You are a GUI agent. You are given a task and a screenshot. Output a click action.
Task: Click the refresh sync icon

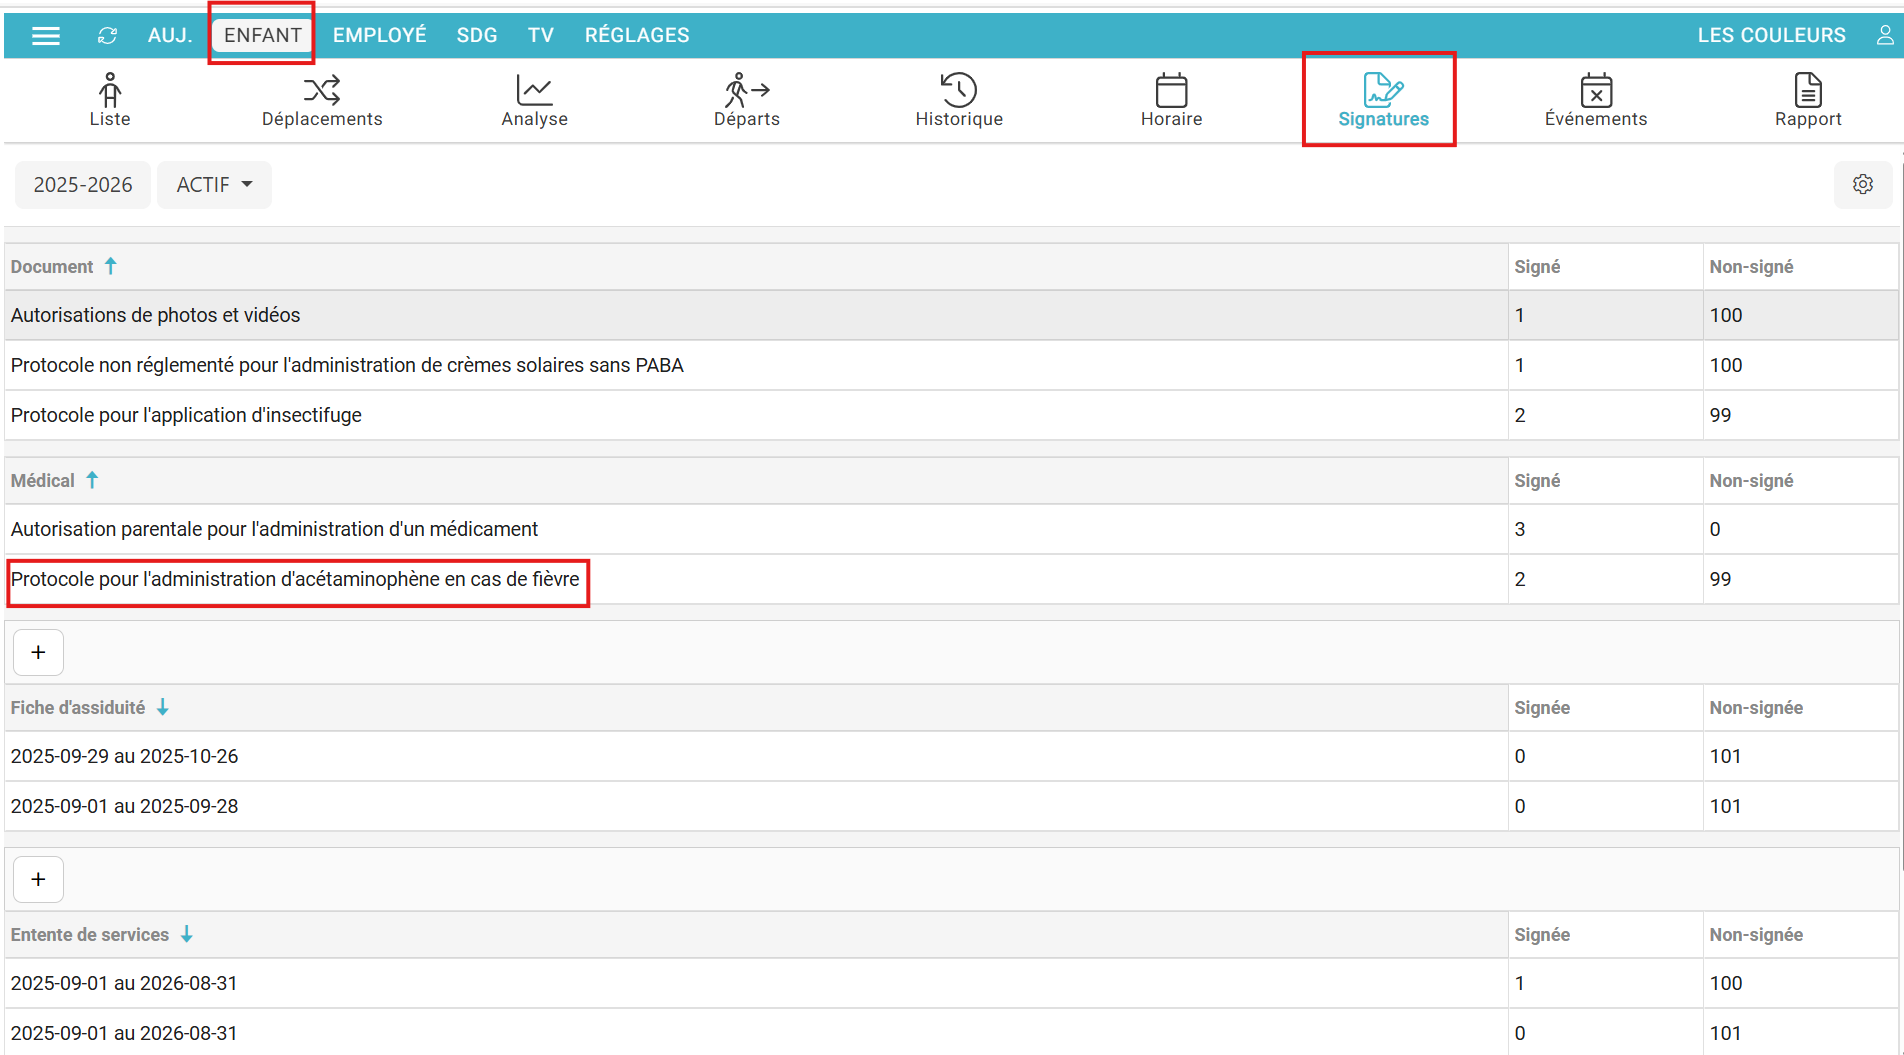(x=107, y=36)
